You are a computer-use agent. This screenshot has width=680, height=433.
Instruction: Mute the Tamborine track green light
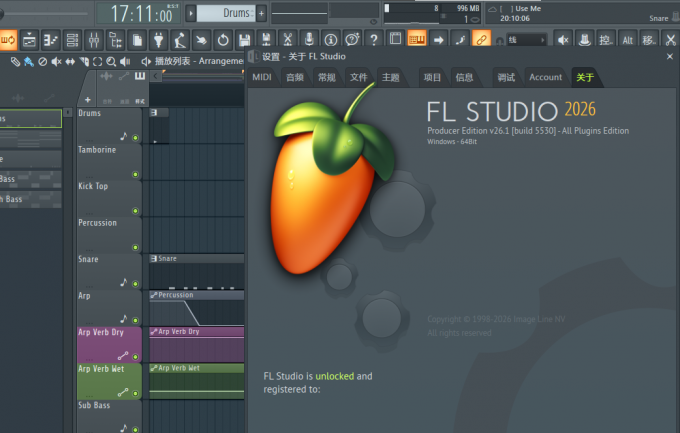[x=135, y=174]
